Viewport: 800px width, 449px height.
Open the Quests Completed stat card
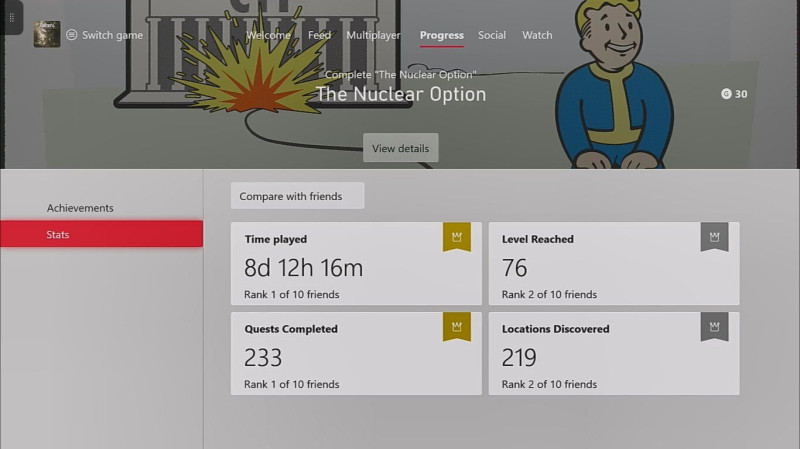(x=356, y=353)
